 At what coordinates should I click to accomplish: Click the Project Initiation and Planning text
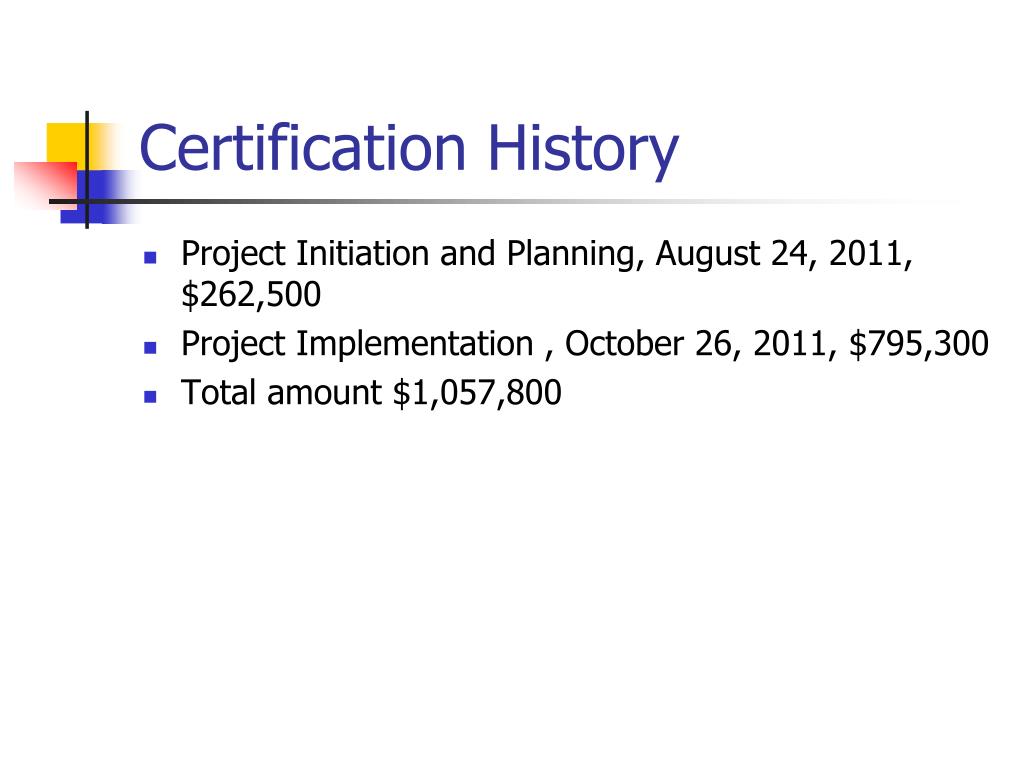tap(408, 254)
